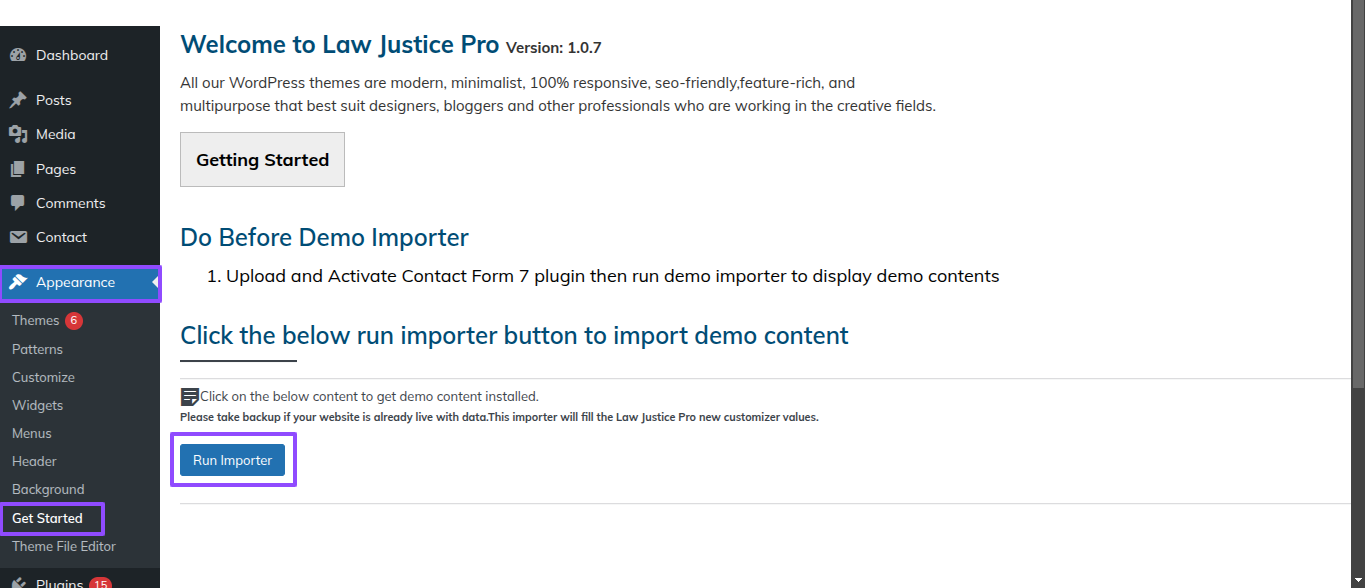Open Customize under Appearance

pyautogui.click(x=43, y=377)
